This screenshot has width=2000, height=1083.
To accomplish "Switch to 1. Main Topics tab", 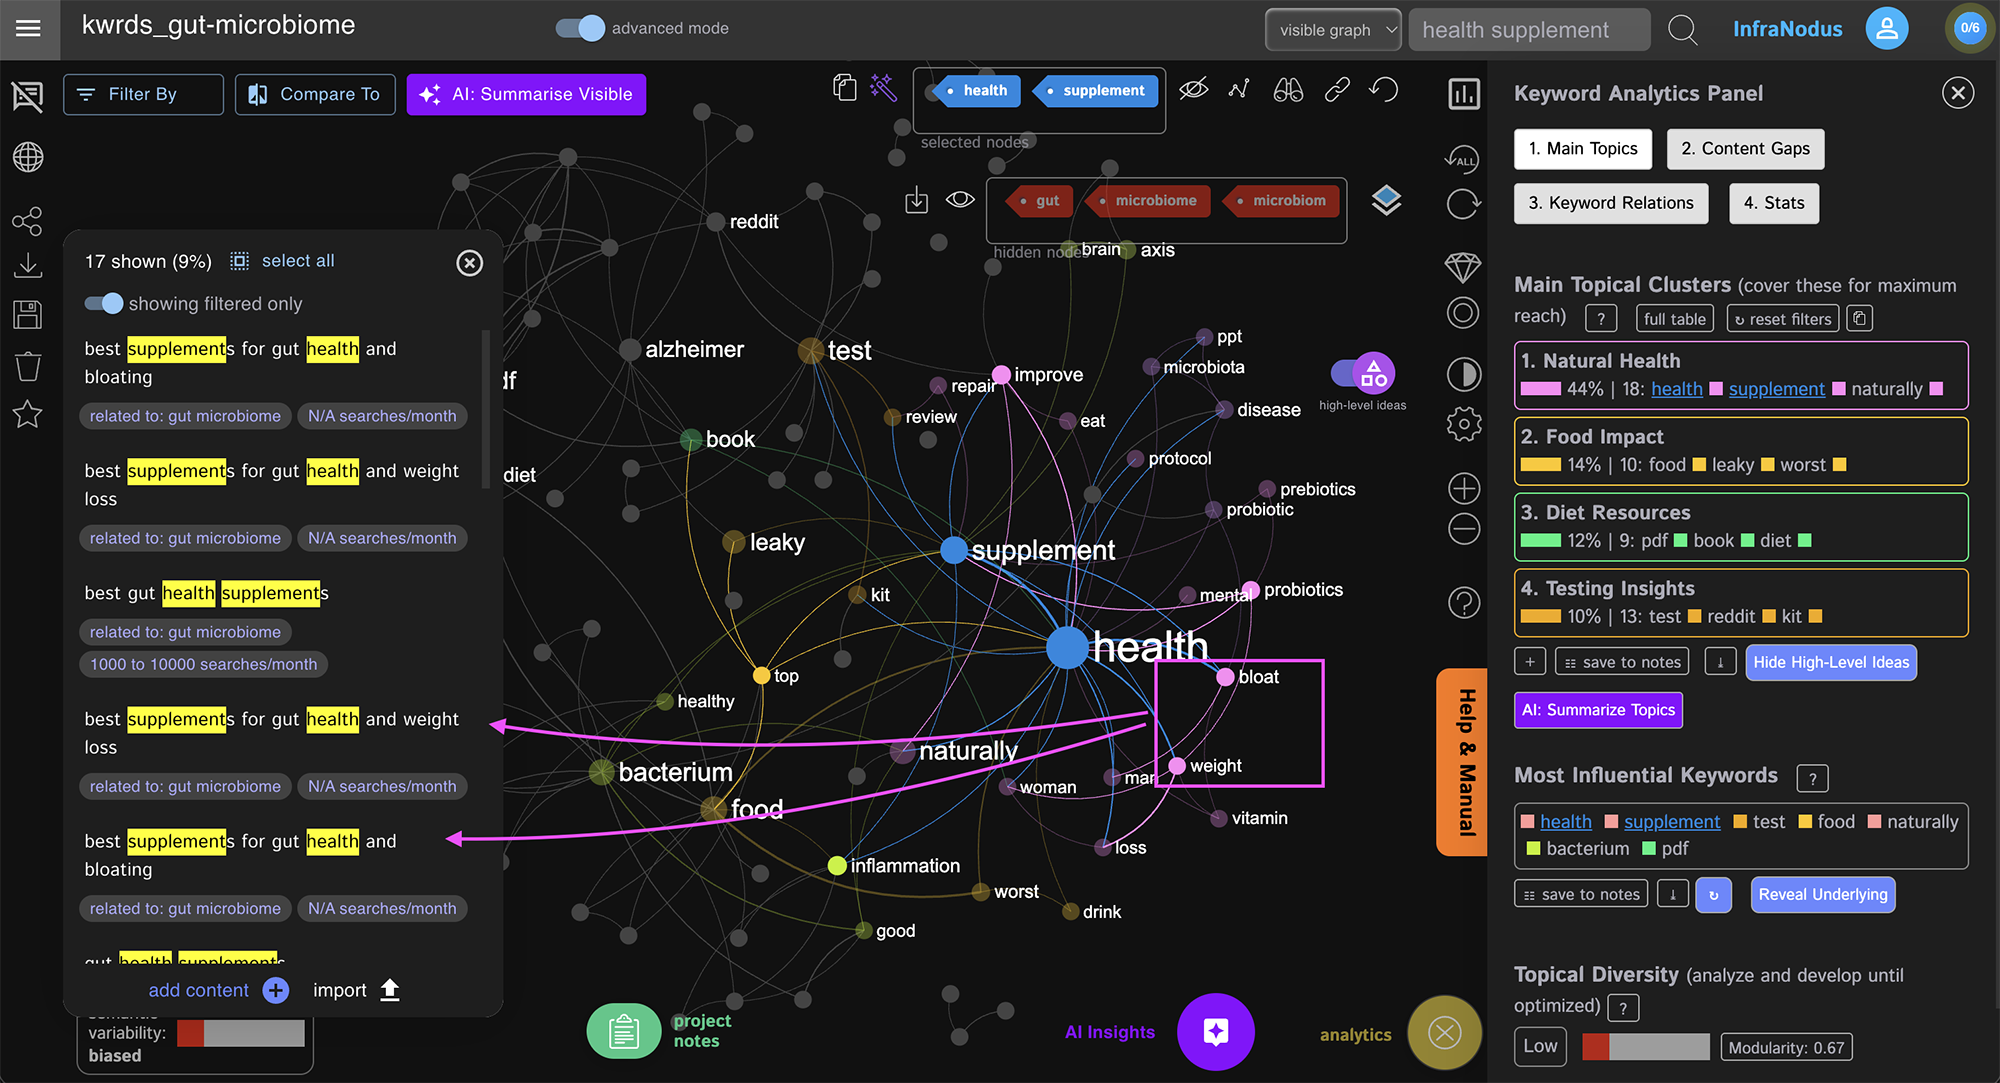I will click(x=1583, y=149).
